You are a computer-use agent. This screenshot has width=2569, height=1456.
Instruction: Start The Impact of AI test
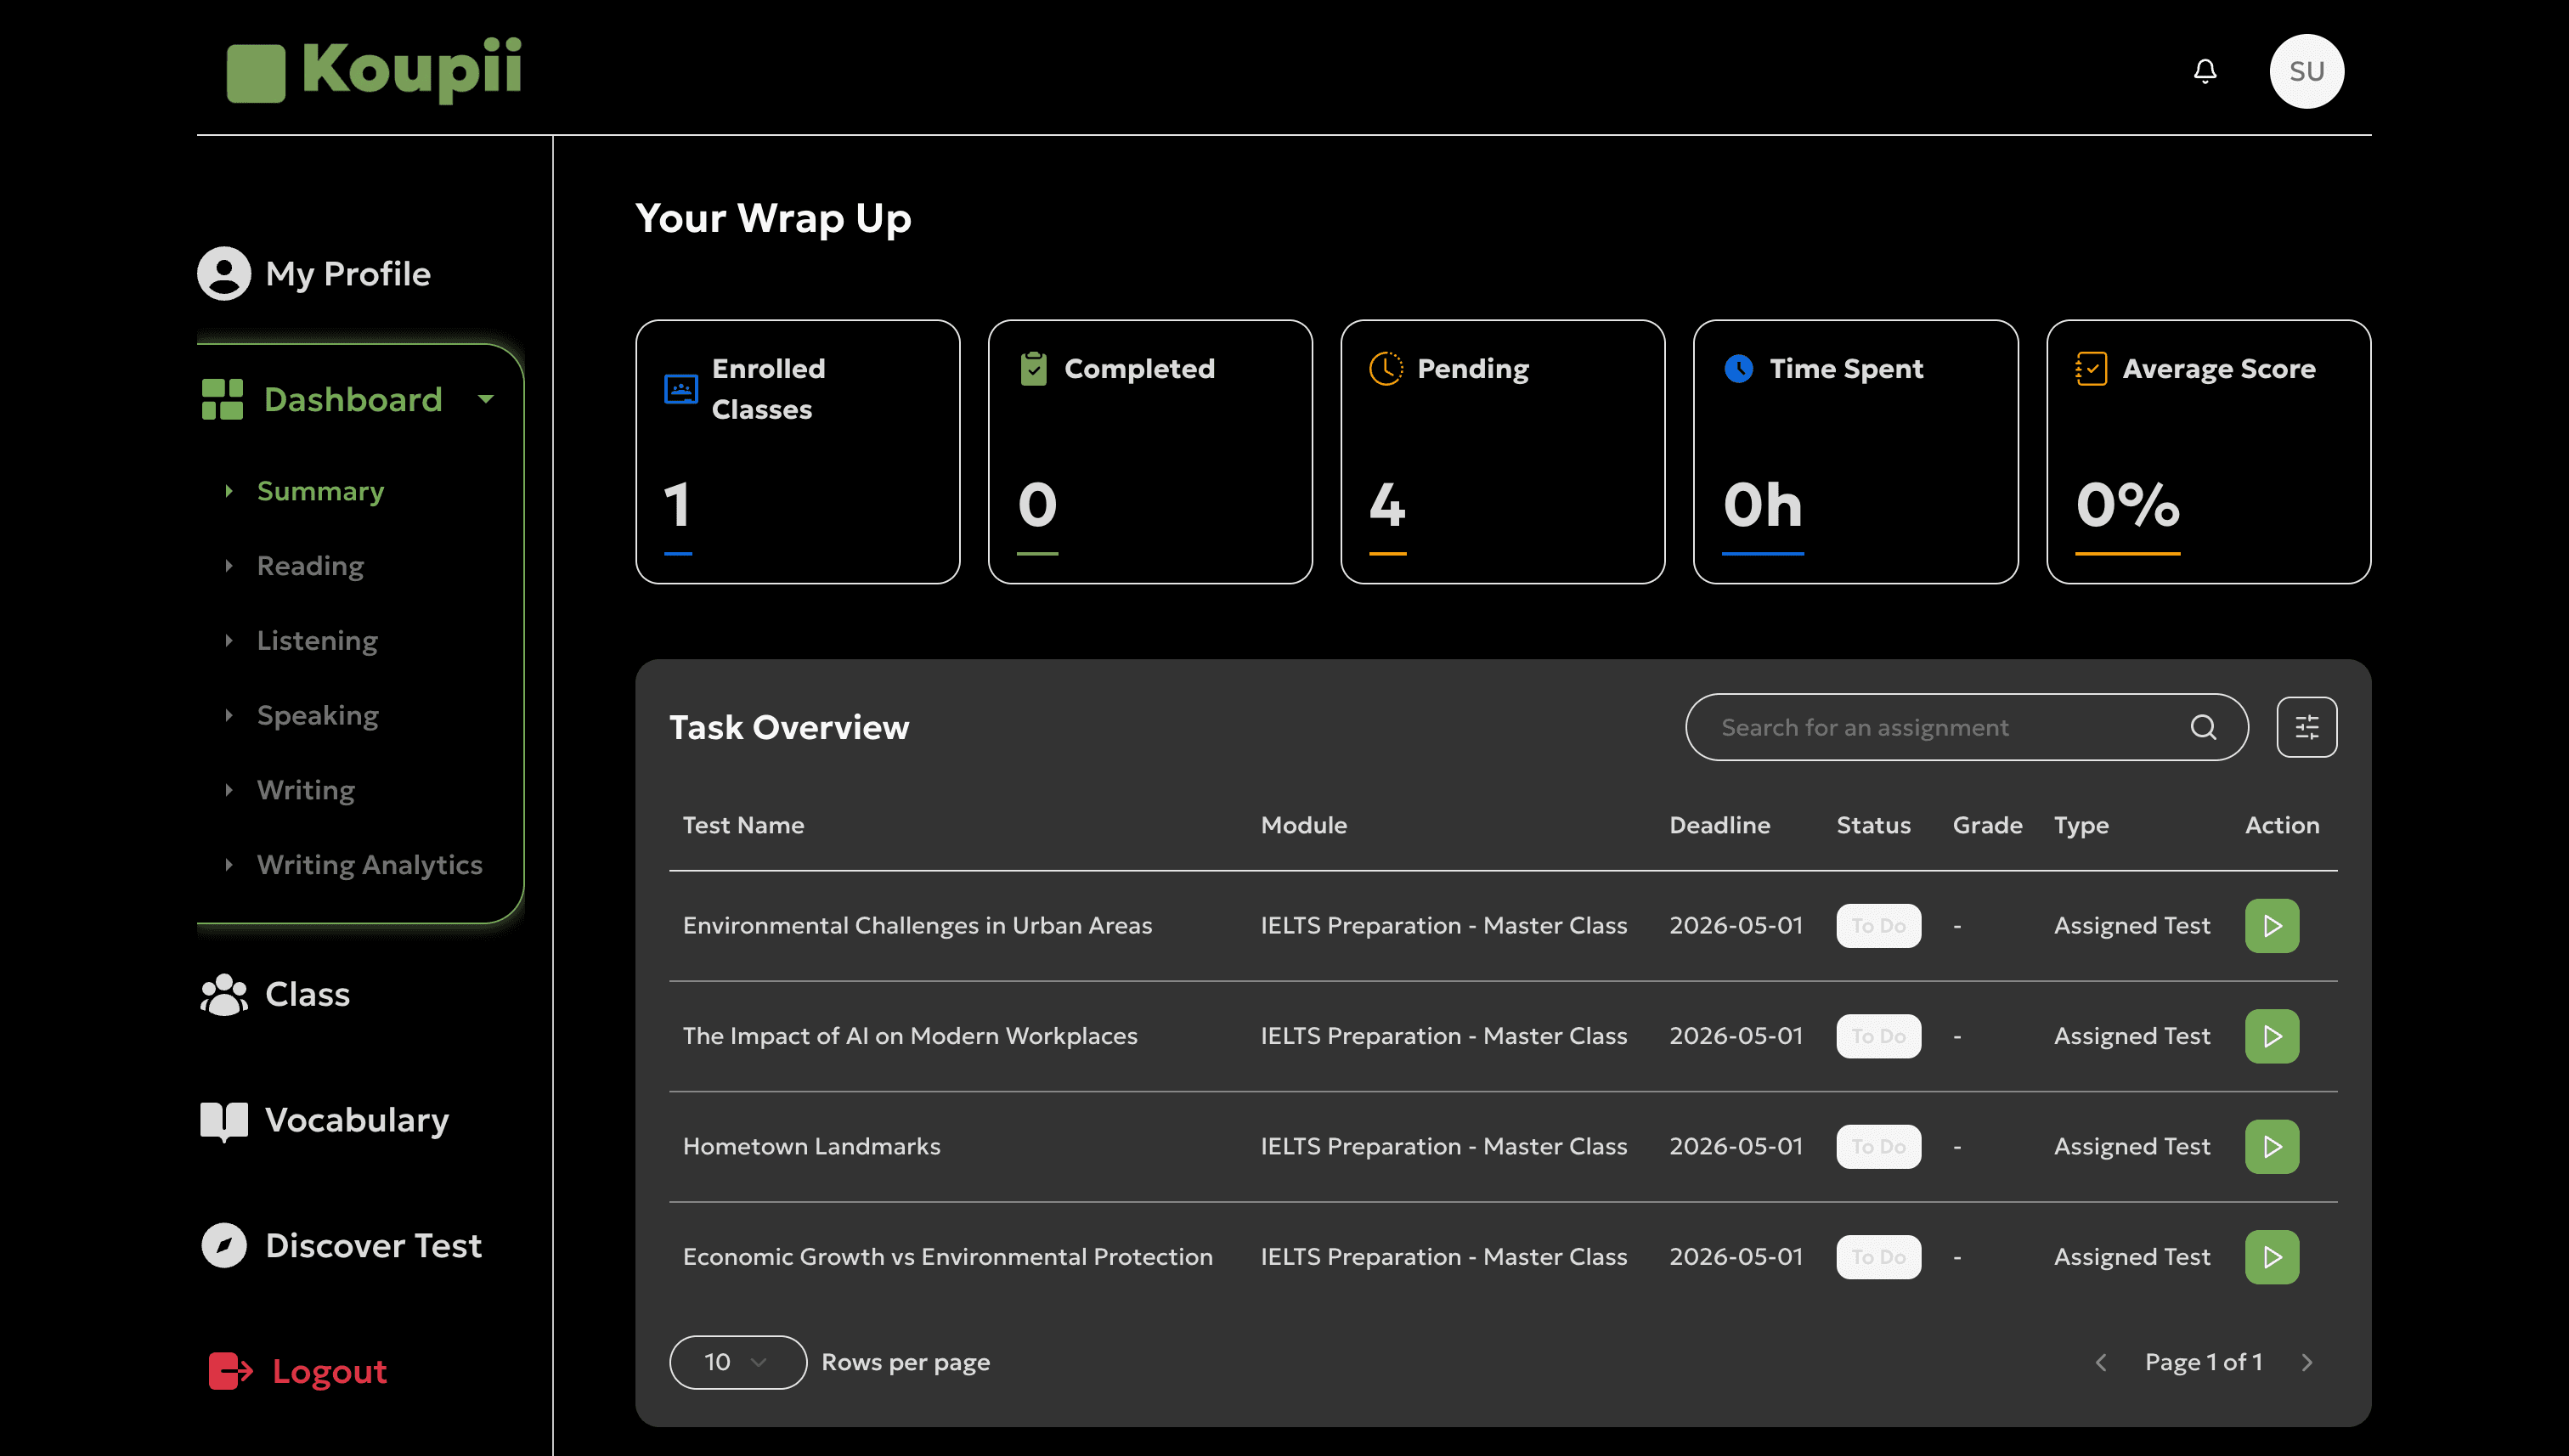click(2271, 1036)
